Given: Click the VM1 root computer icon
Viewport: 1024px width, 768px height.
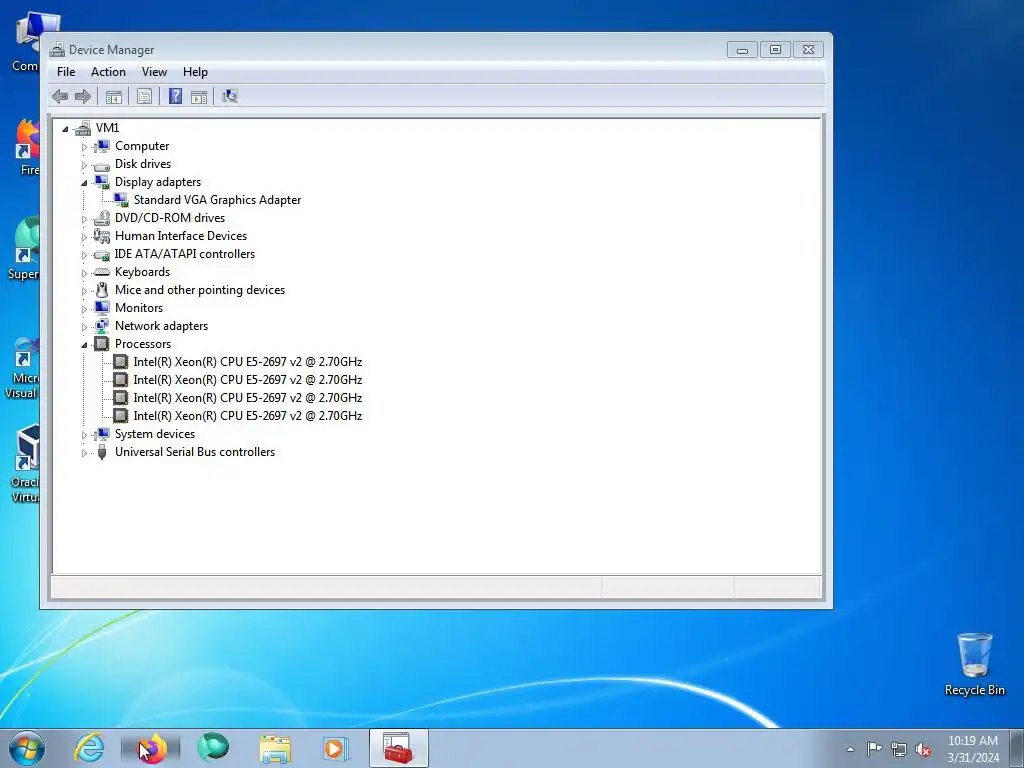Looking at the screenshot, I should coord(83,128).
